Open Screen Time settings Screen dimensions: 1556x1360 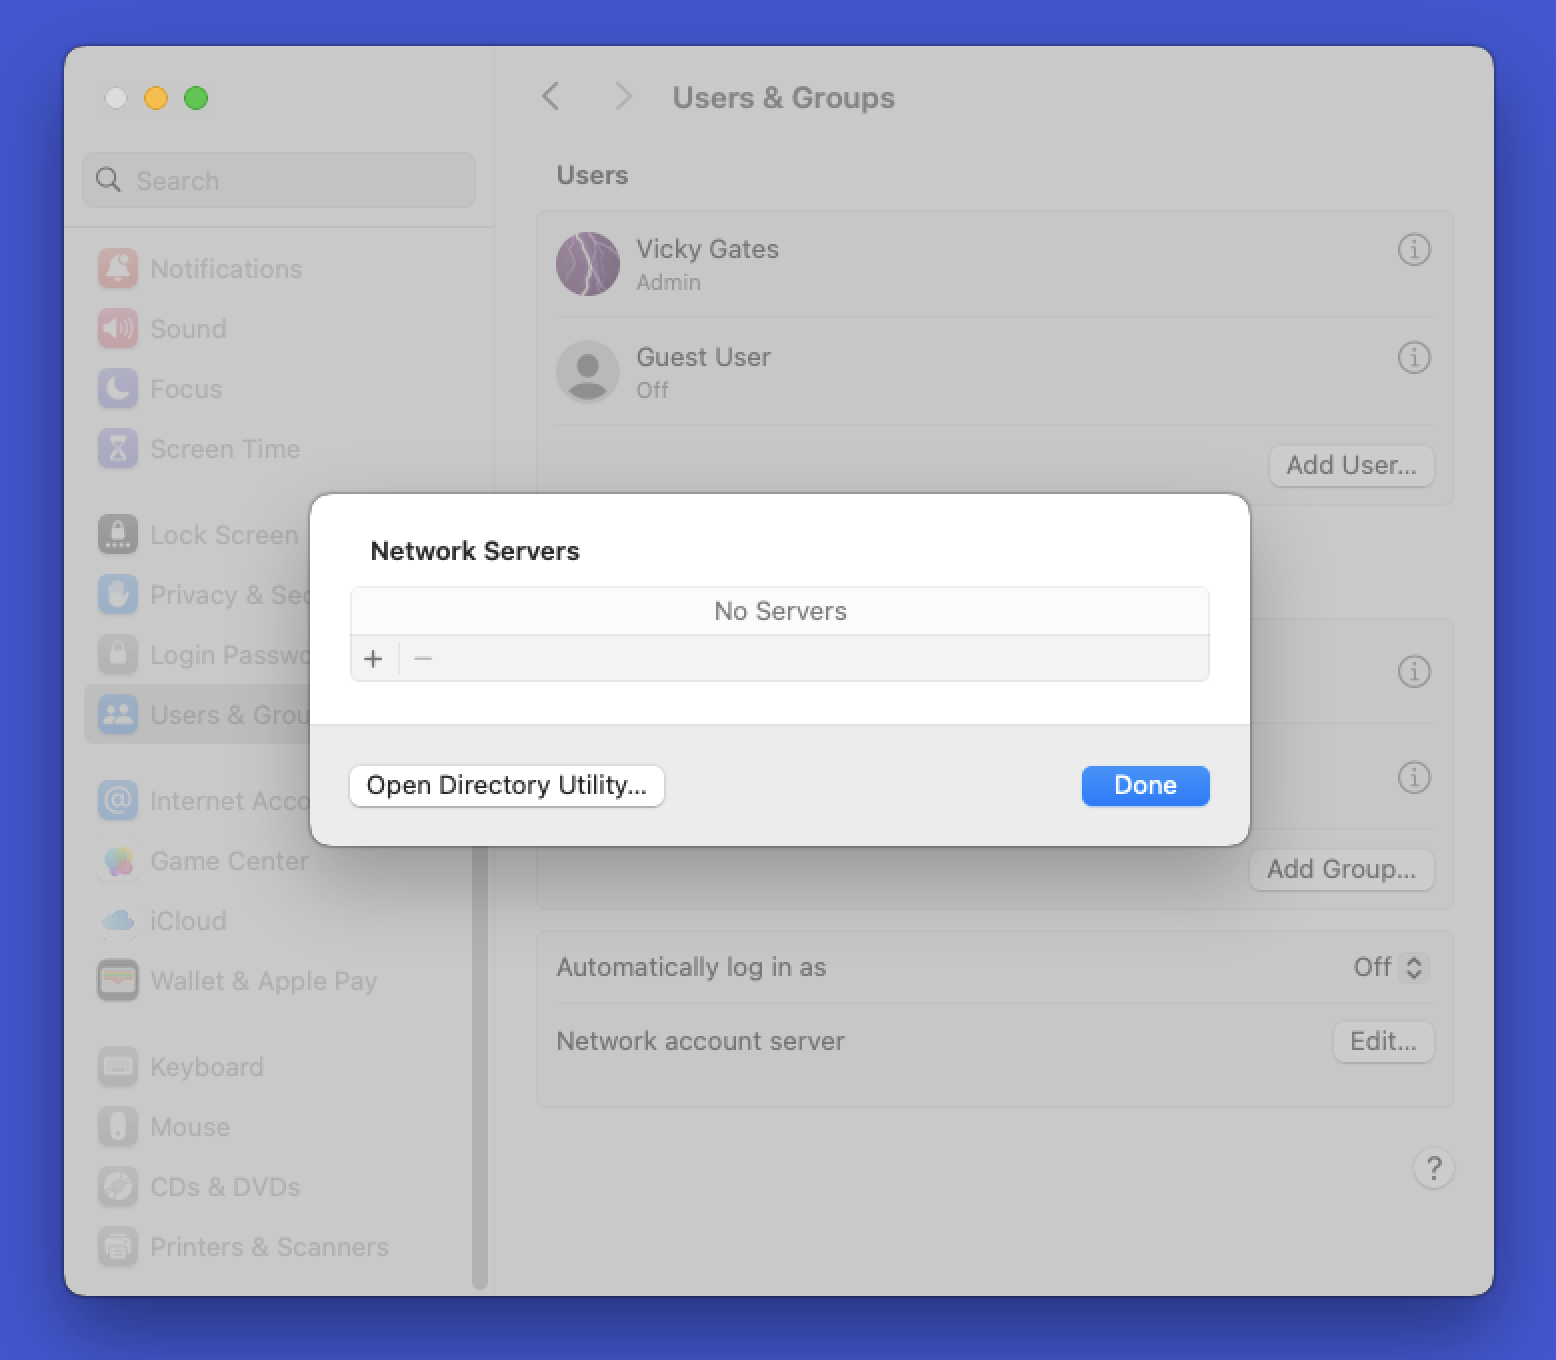[x=225, y=449]
